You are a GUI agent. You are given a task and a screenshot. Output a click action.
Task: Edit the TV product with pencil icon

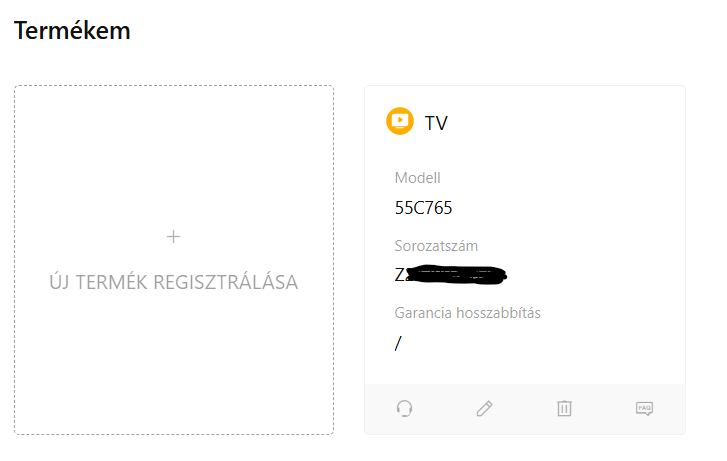(484, 409)
